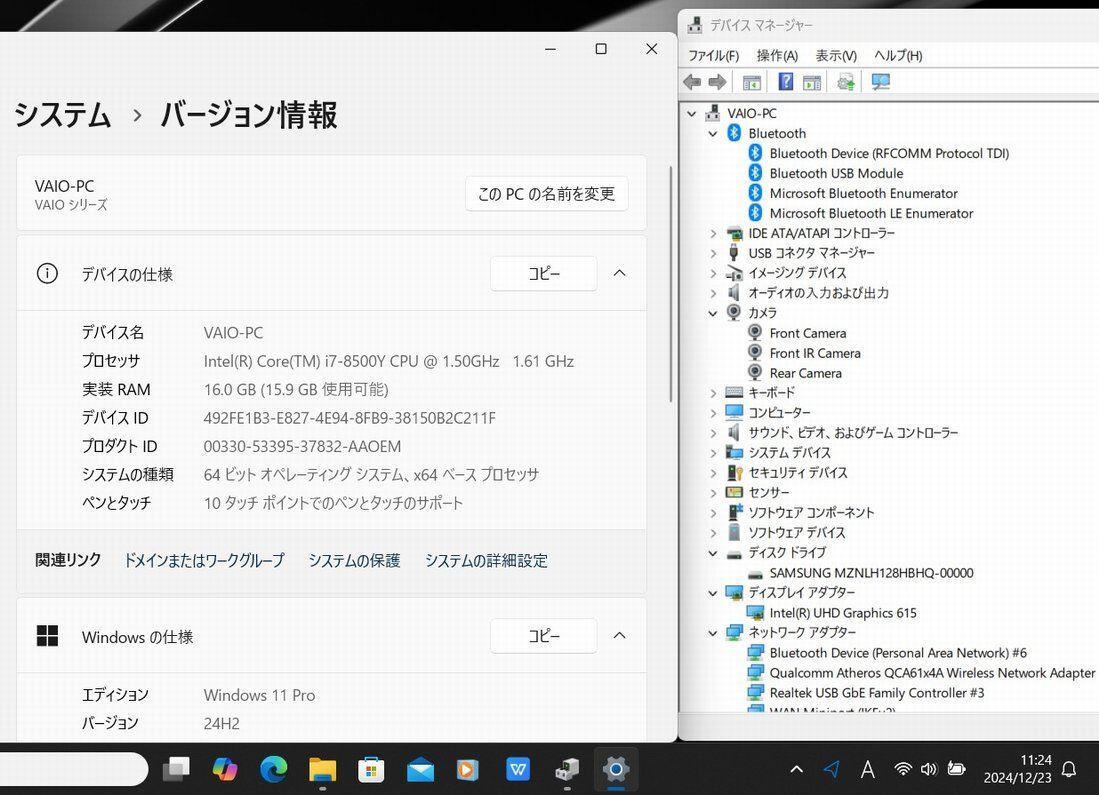Select SAMSUNG MZNLH128HBHQ-00000 disk drive
Viewport: 1099px width, 795px height.
coord(871,573)
